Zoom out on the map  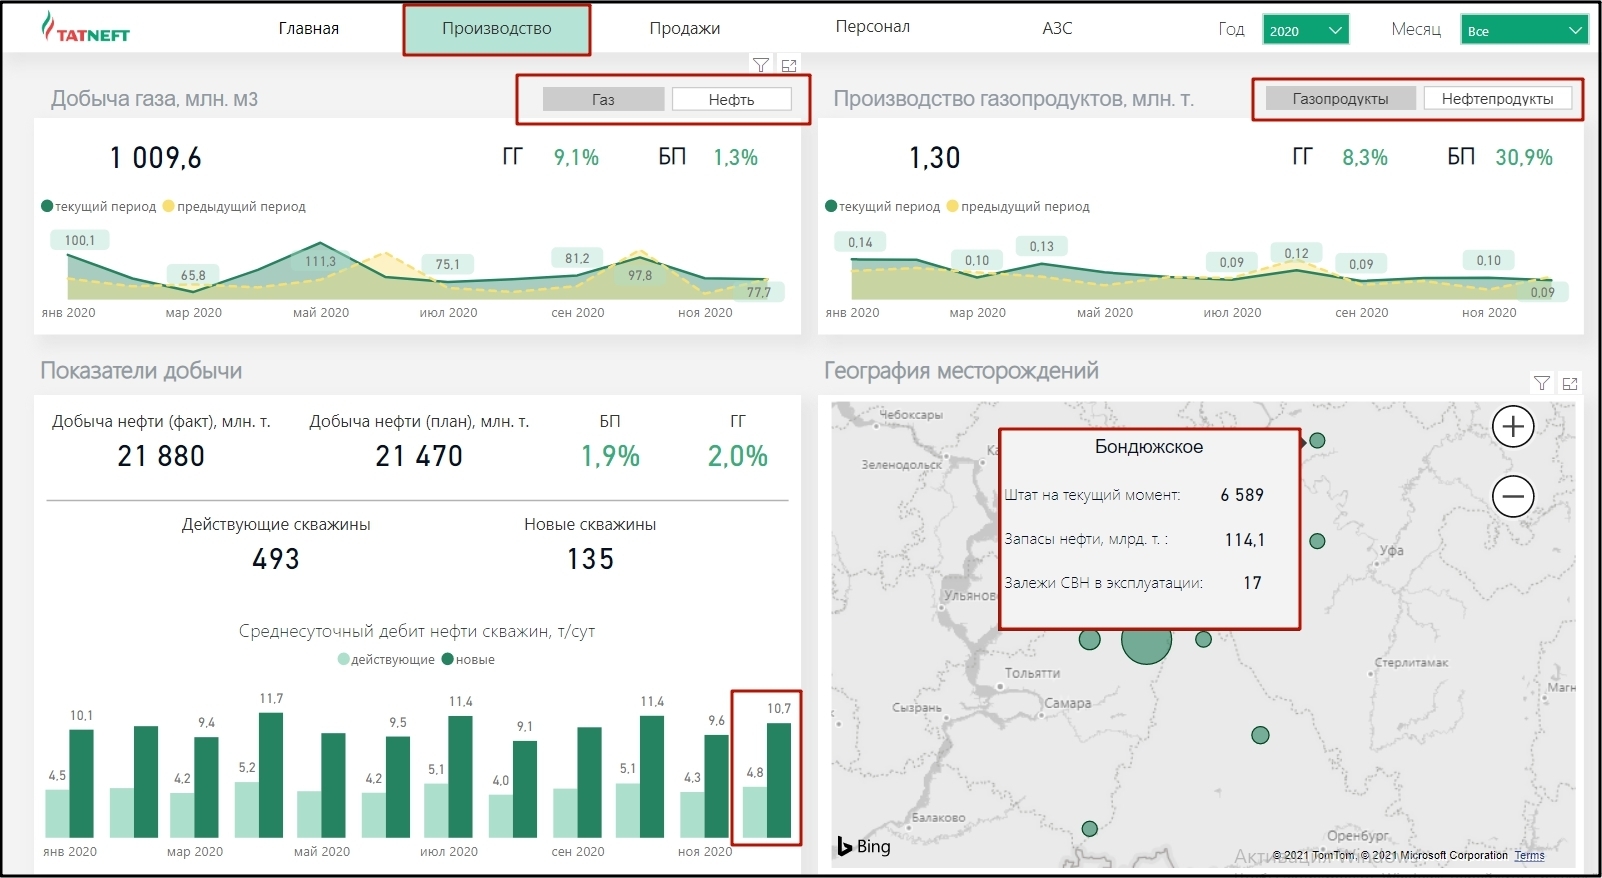(1513, 496)
